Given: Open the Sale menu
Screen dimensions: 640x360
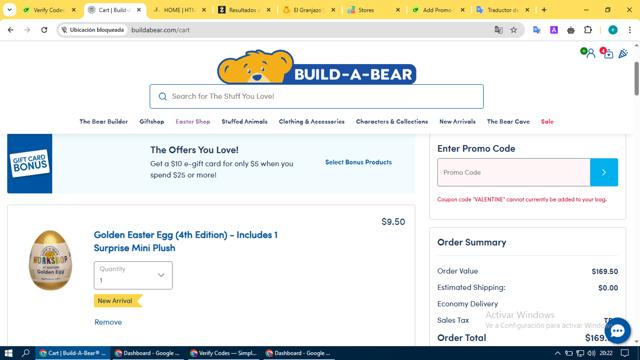Looking at the screenshot, I should (x=547, y=122).
